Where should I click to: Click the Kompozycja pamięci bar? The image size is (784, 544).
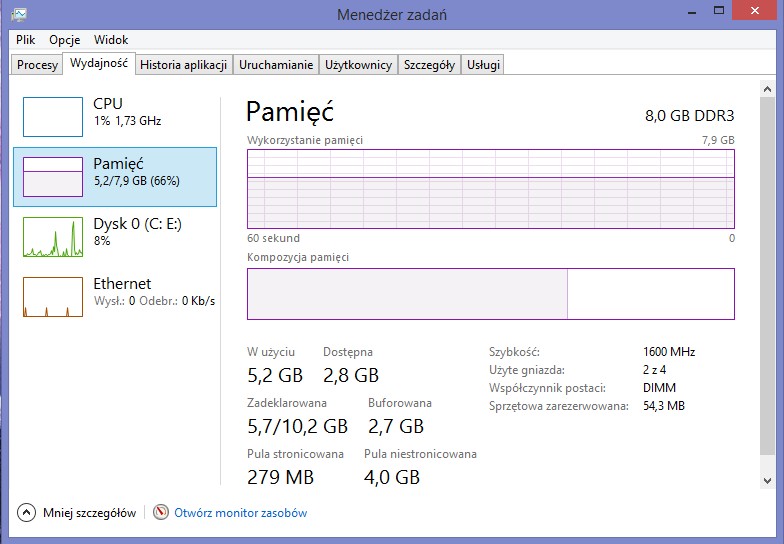[x=490, y=294]
